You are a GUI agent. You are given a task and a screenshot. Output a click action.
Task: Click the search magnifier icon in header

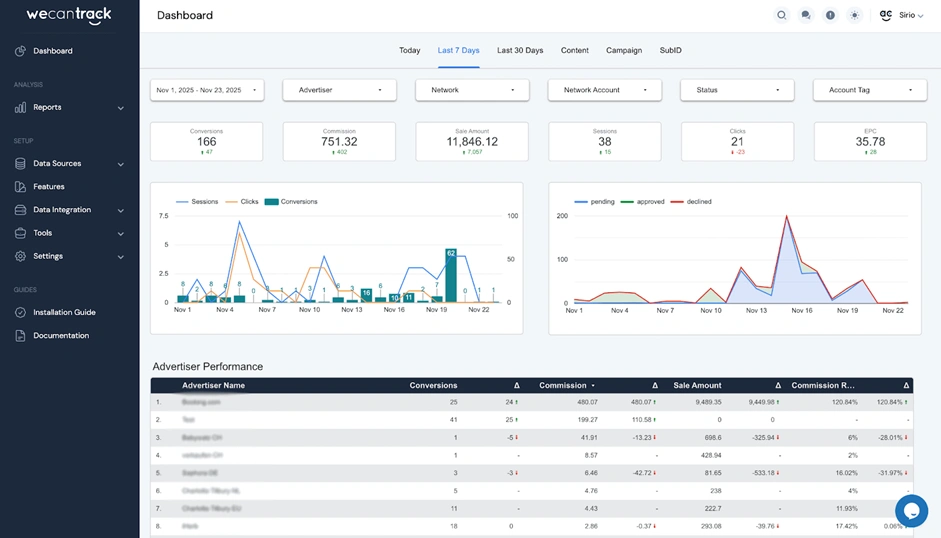[781, 16]
